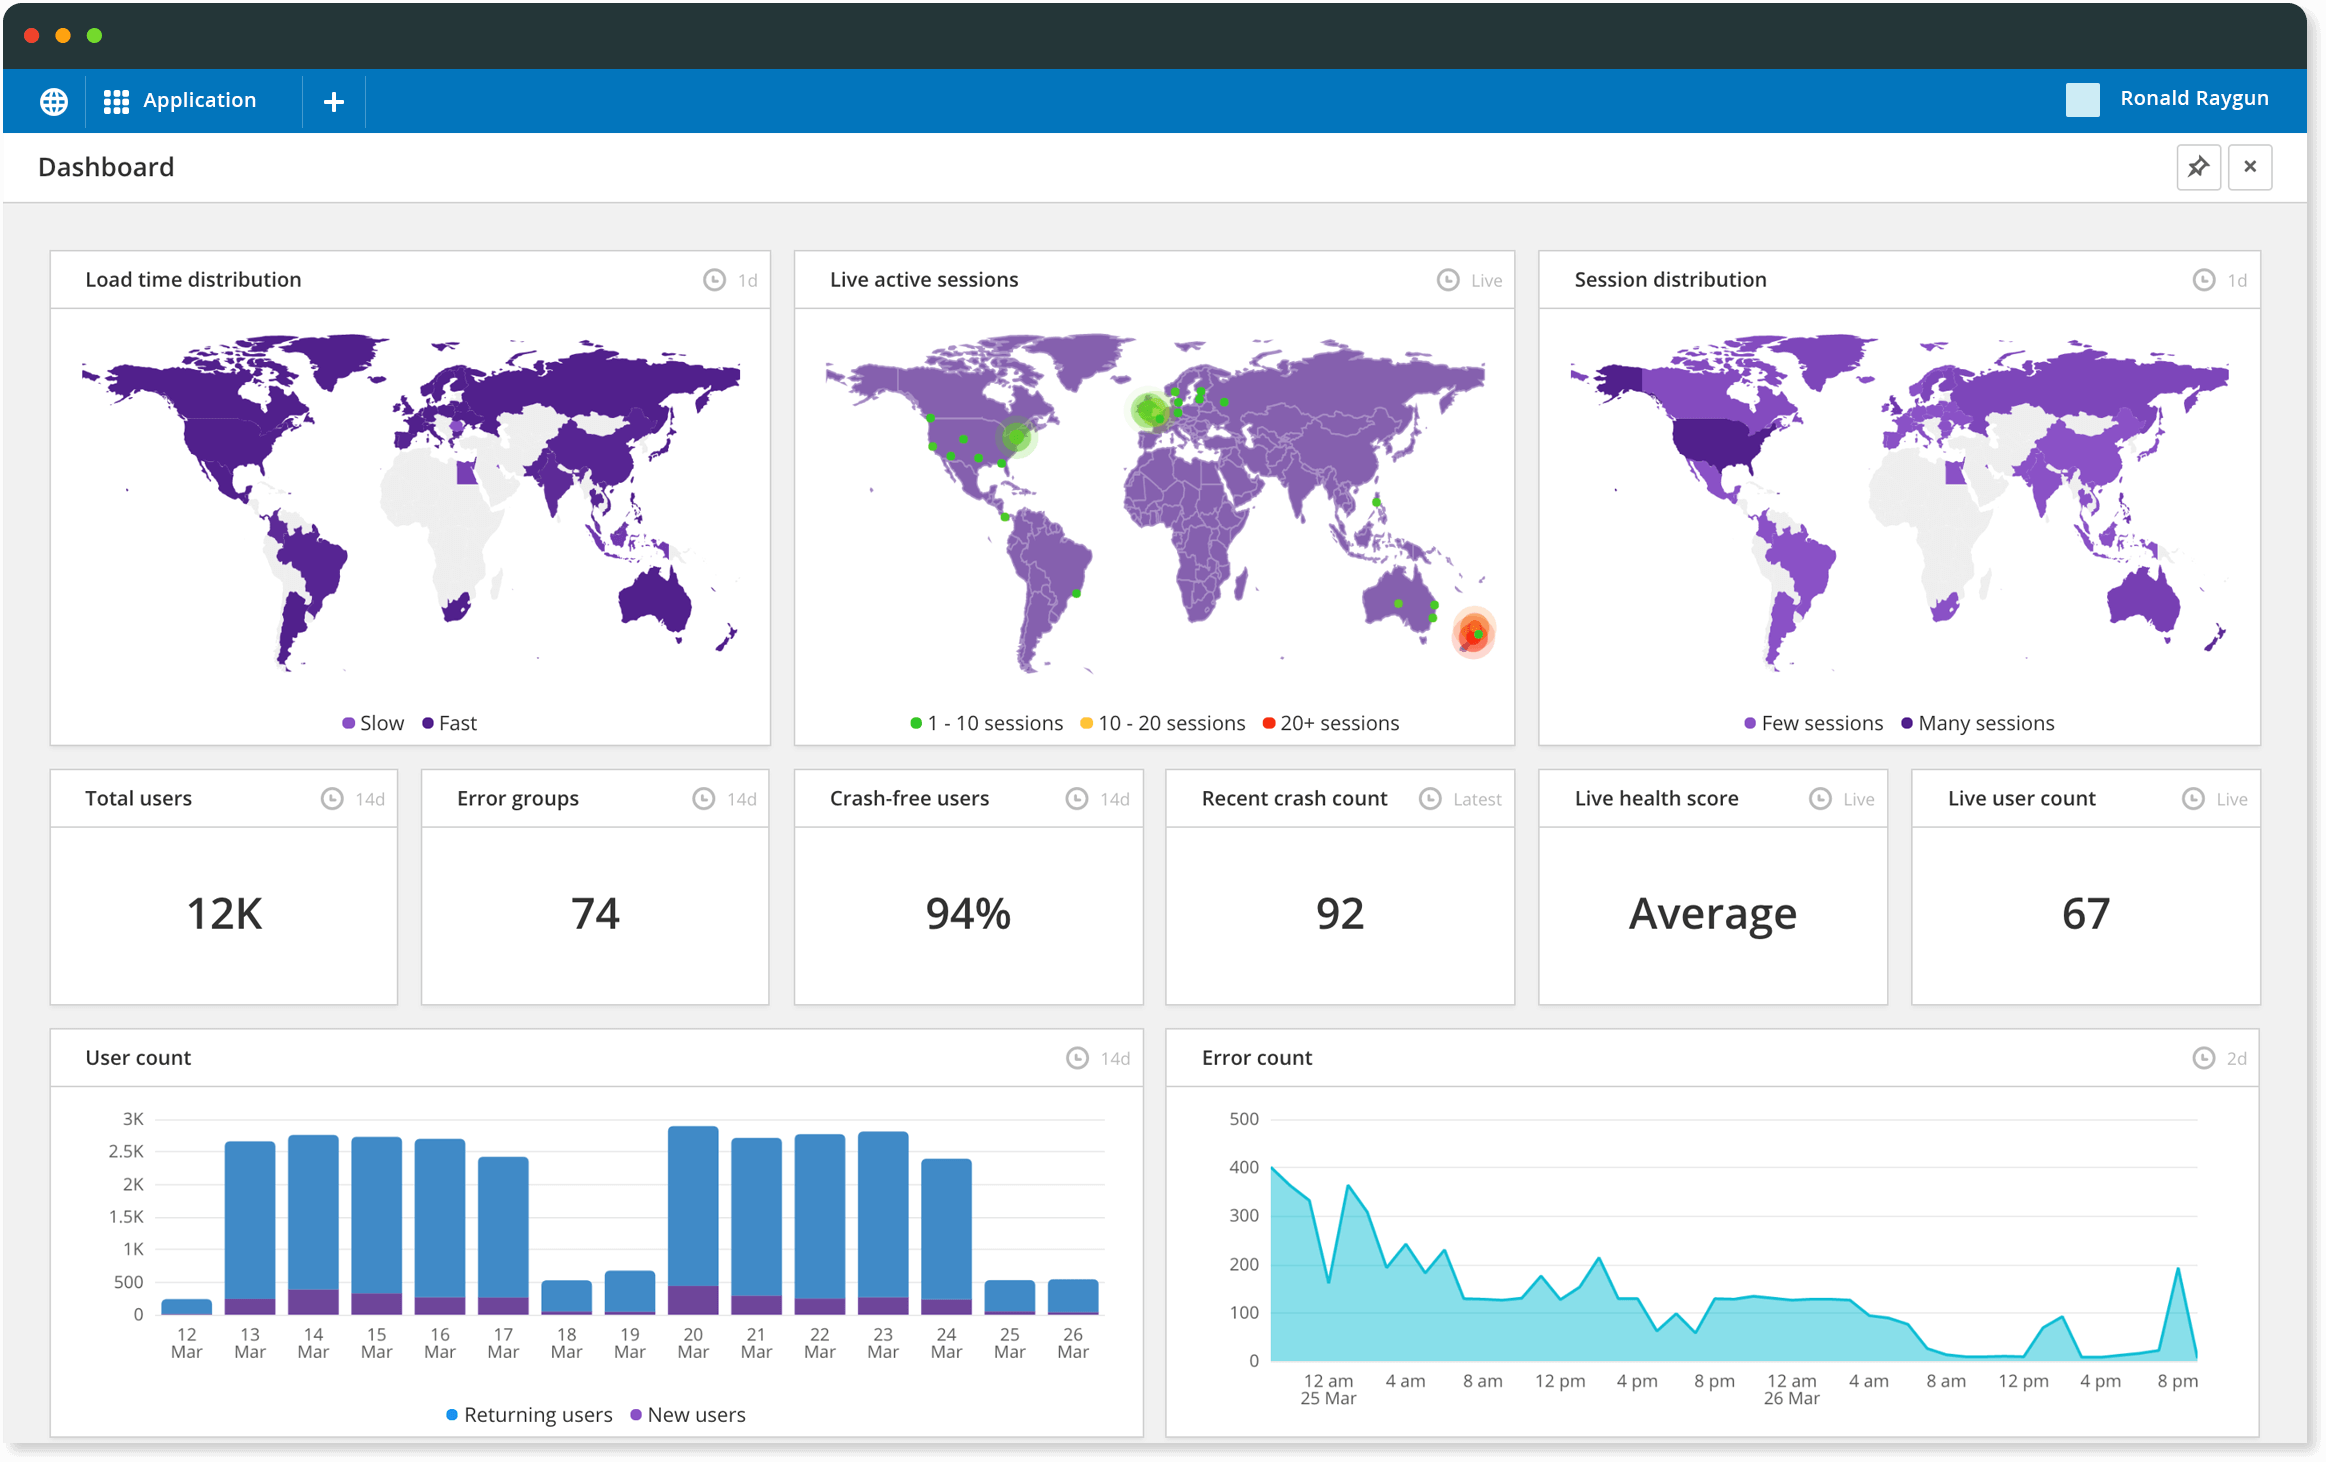Click the clock icon on the Error count tile
The height and width of the screenshot is (1462, 2326).
coord(2203,1057)
